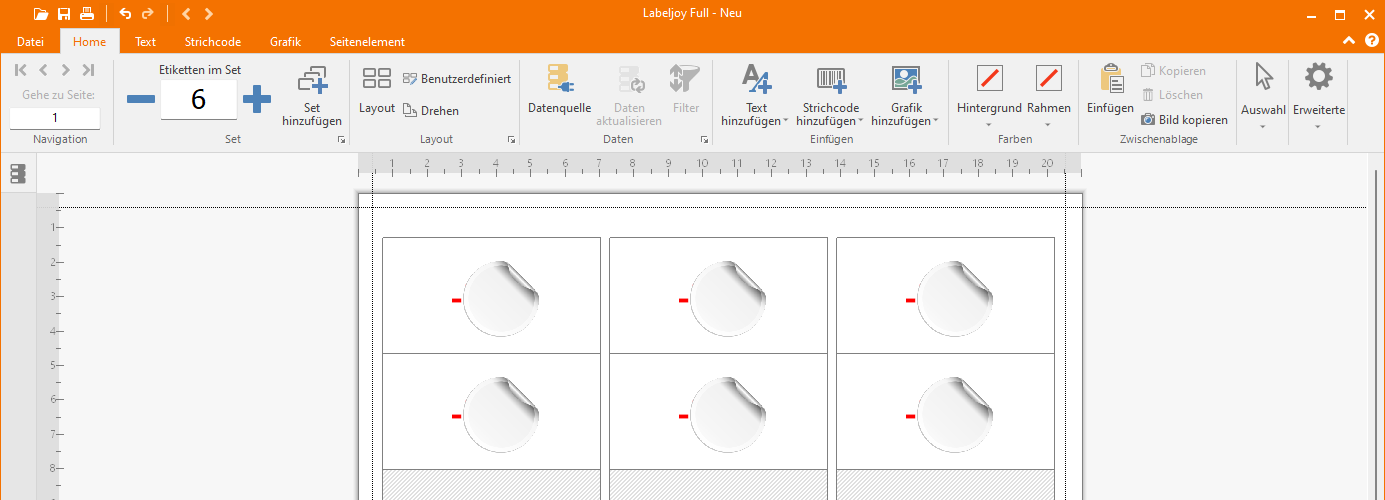
Task: Open Rahmen color dropdown arrow
Action: pyautogui.click(x=1049, y=126)
